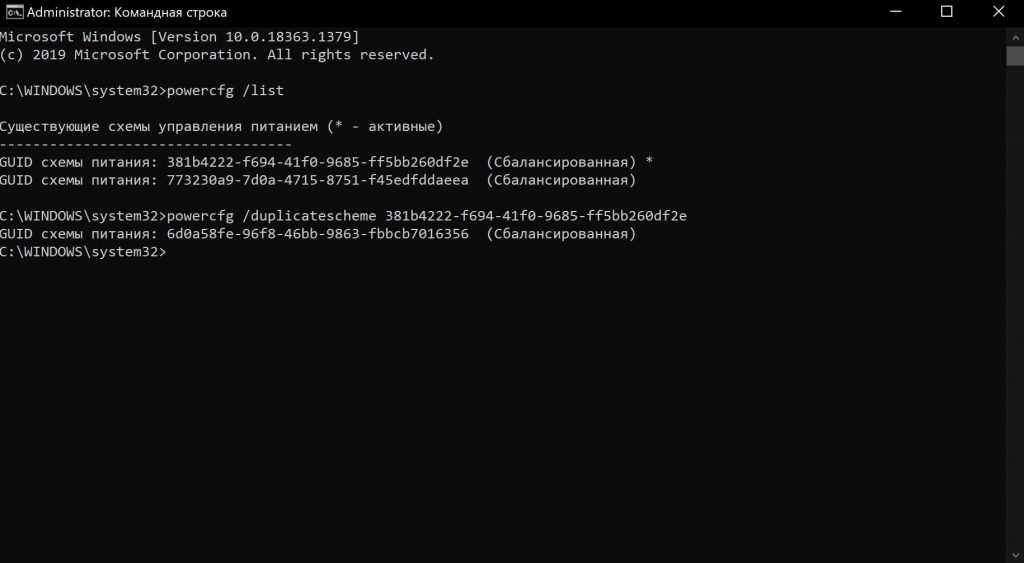
Task: Click the Command Prompt icon in title bar
Action: click(12, 12)
